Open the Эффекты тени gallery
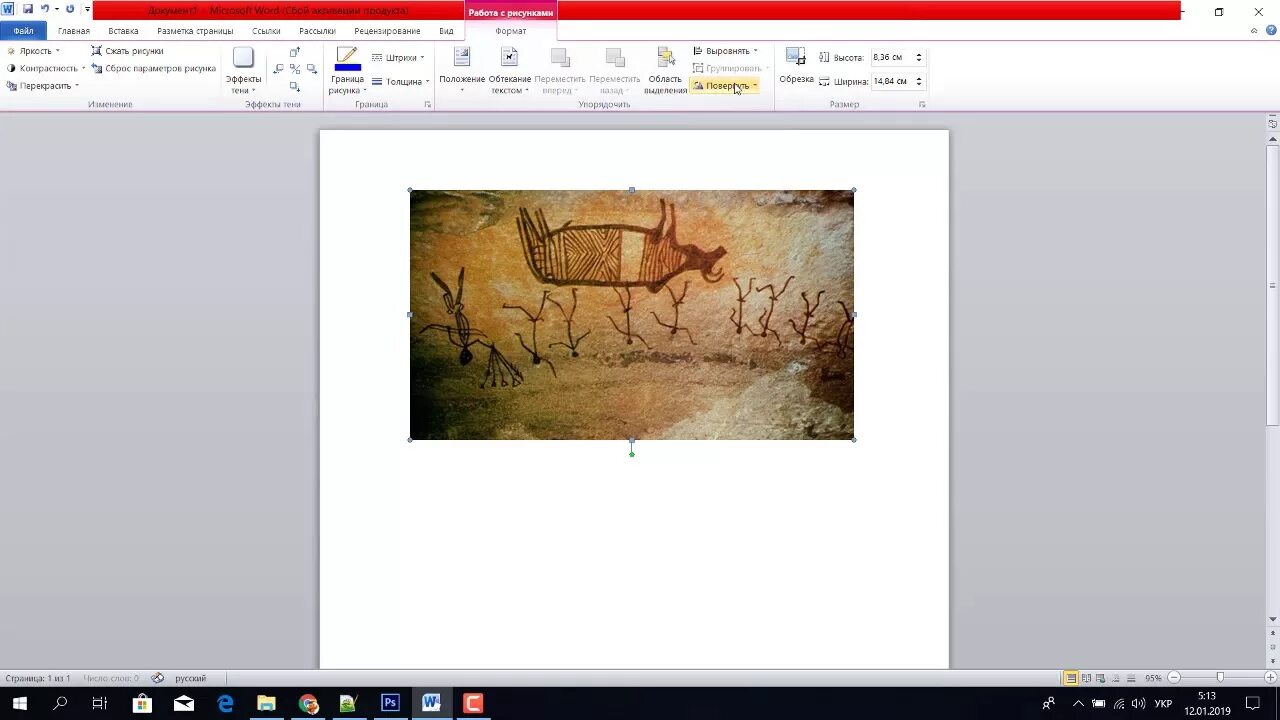 [x=243, y=69]
